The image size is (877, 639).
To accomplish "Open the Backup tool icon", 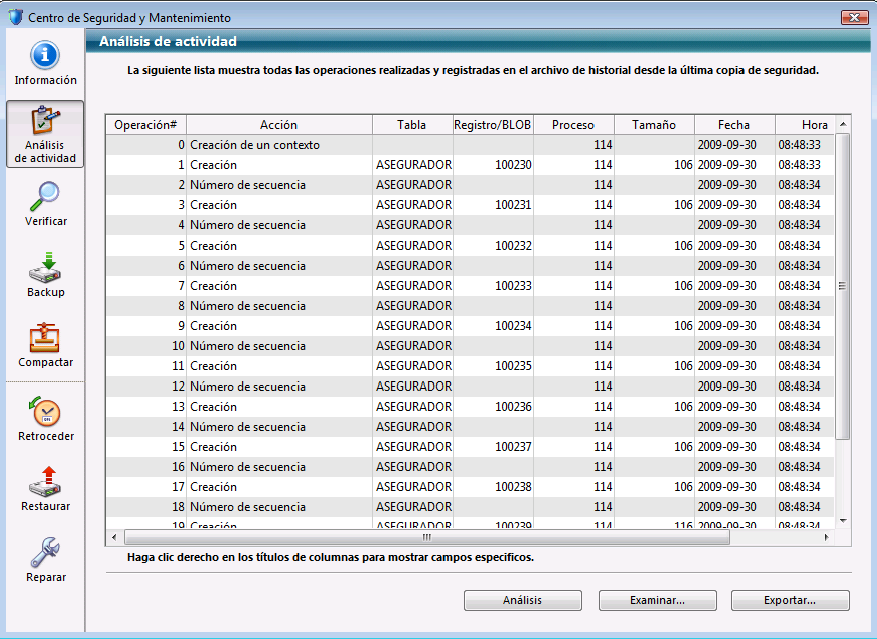I will coord(45,268).
